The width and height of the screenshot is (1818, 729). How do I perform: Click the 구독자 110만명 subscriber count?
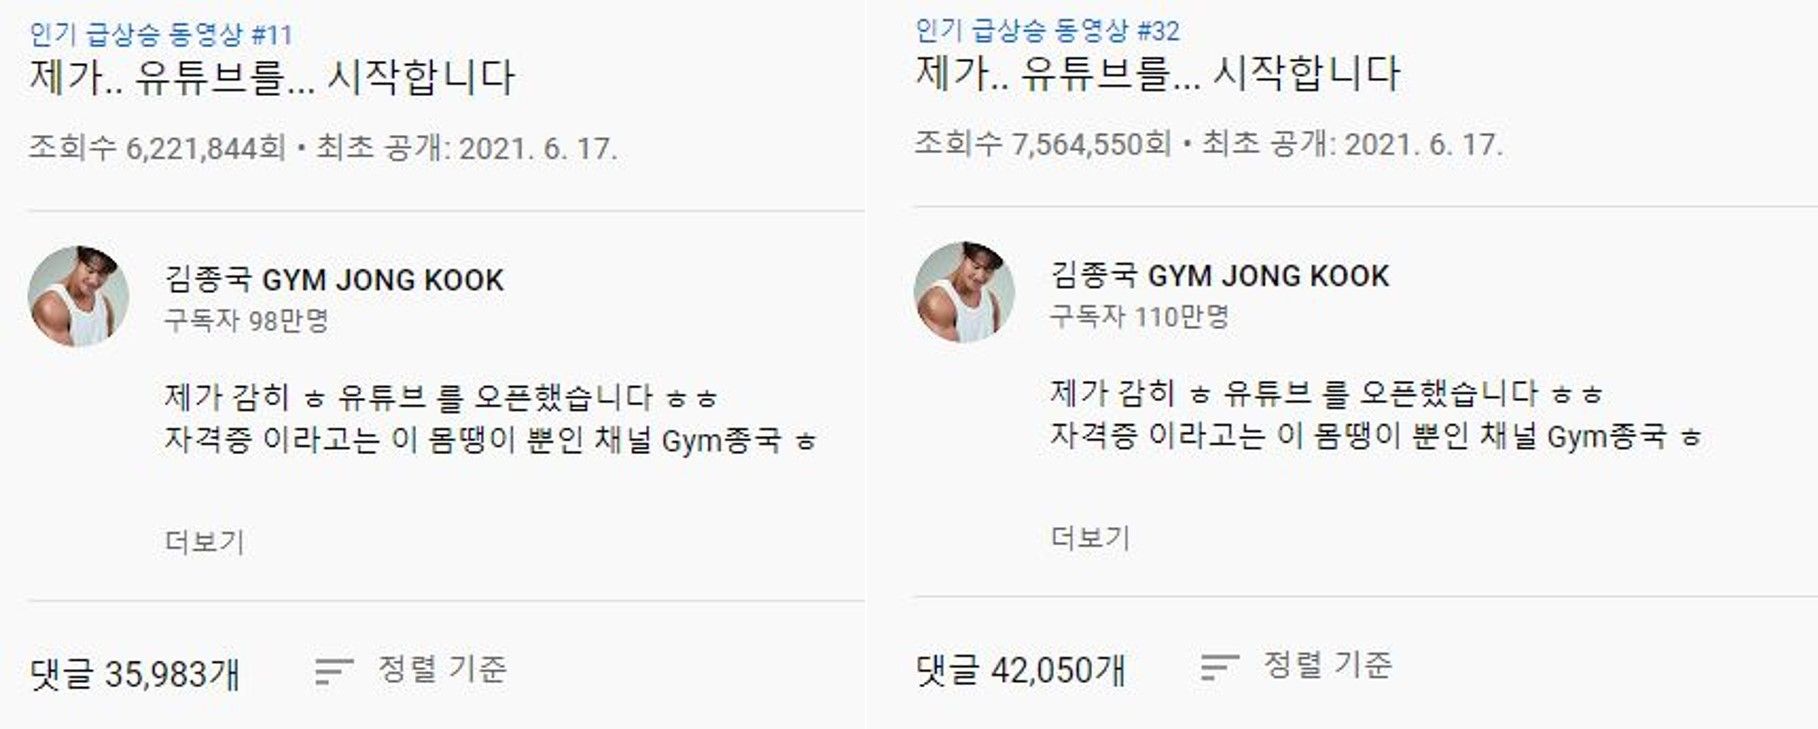coord(1139,317)
